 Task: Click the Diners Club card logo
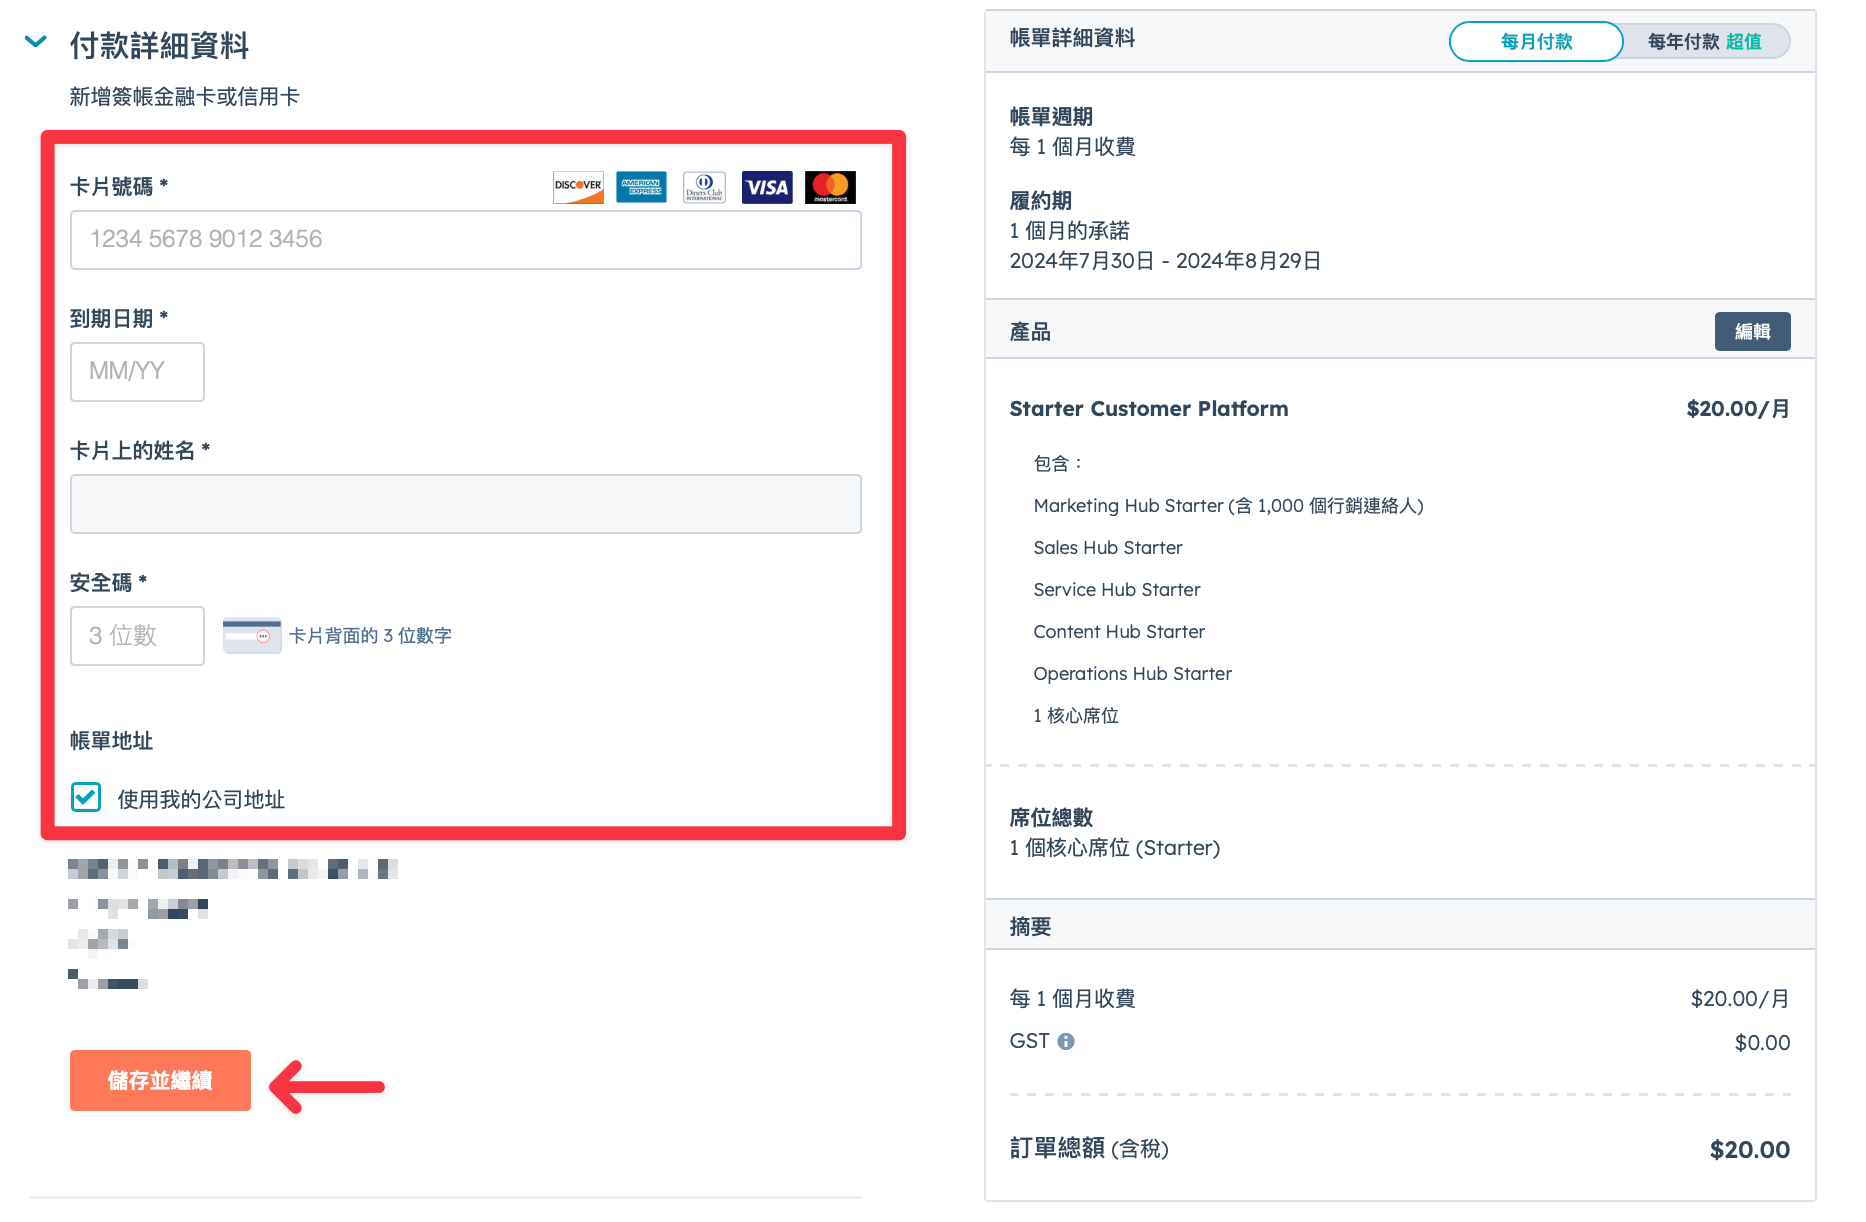pyautogui.click(x=704, y=187)
